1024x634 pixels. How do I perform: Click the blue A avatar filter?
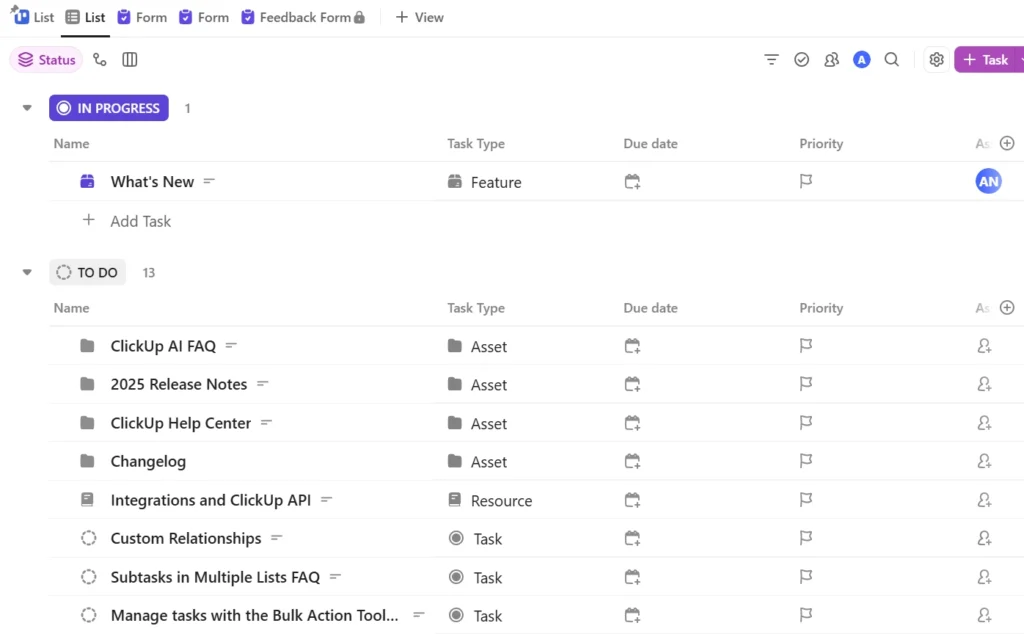coord(861,59)
